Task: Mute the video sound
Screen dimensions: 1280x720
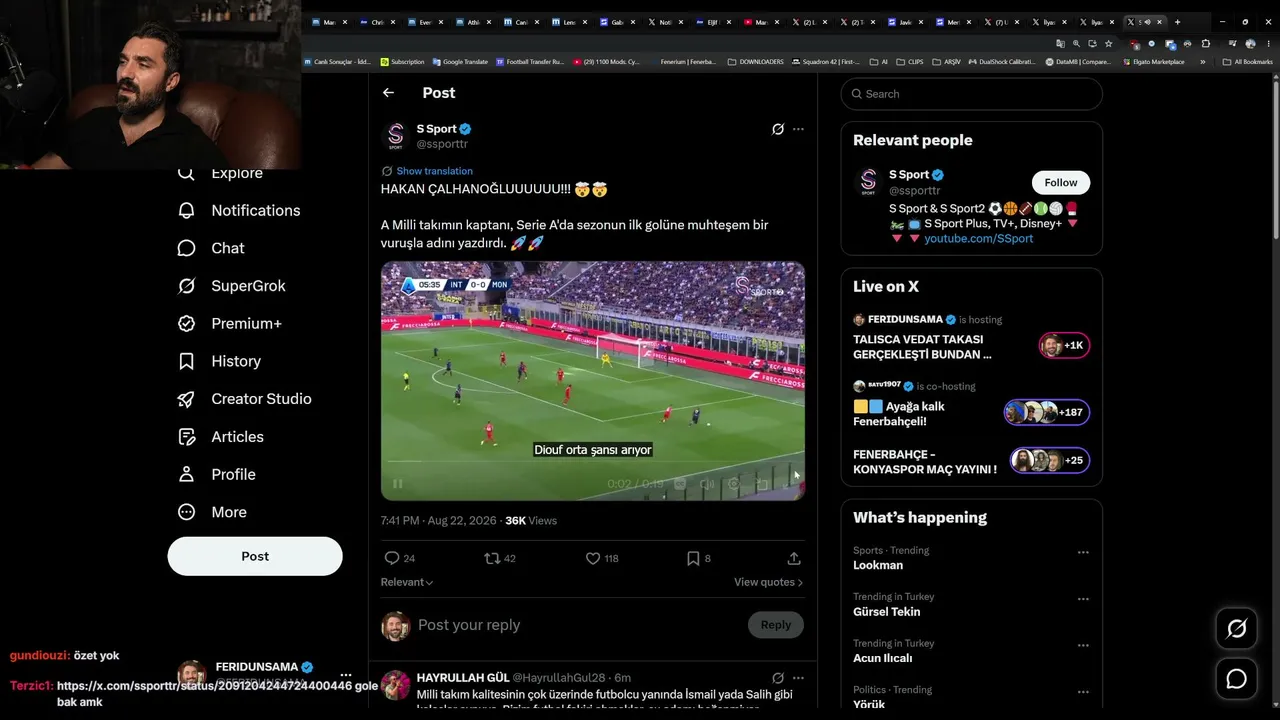Action: point(707,484)
